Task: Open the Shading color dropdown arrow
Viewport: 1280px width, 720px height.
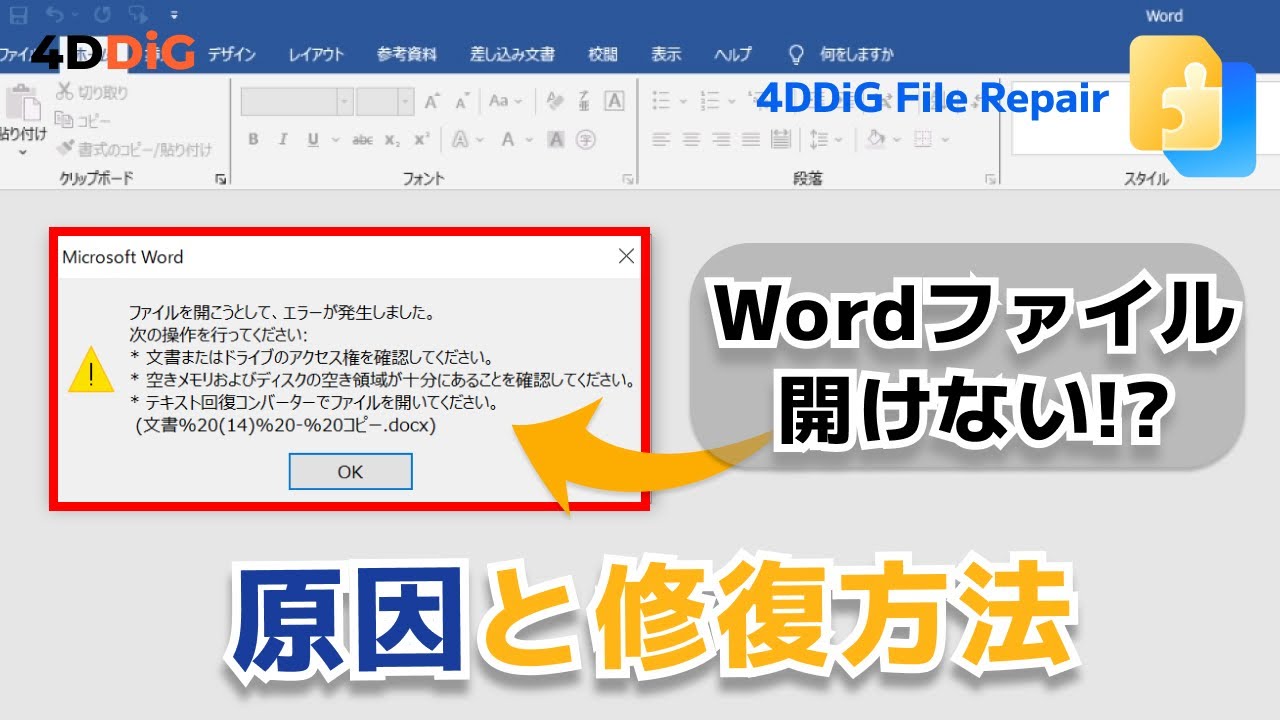Action: (897, 140)
